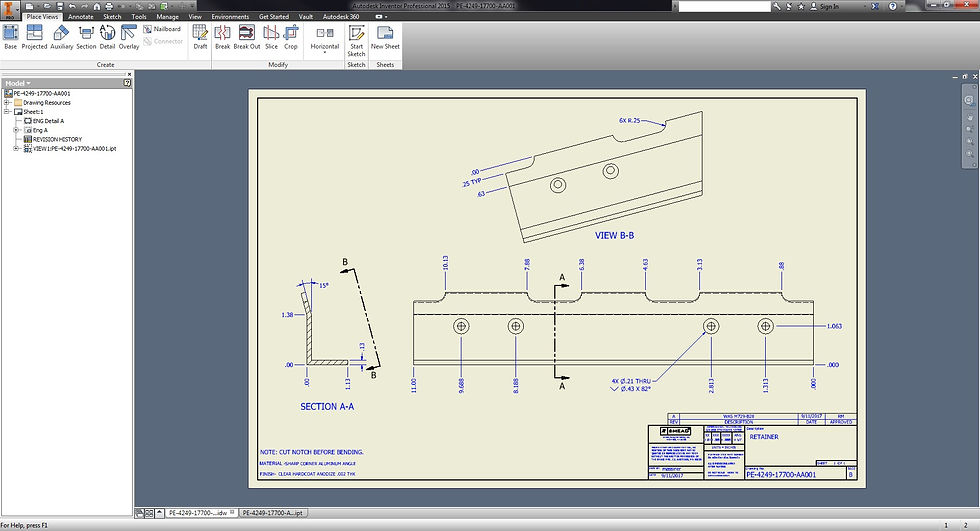Expand the Eng A node

tap(17, 130)
